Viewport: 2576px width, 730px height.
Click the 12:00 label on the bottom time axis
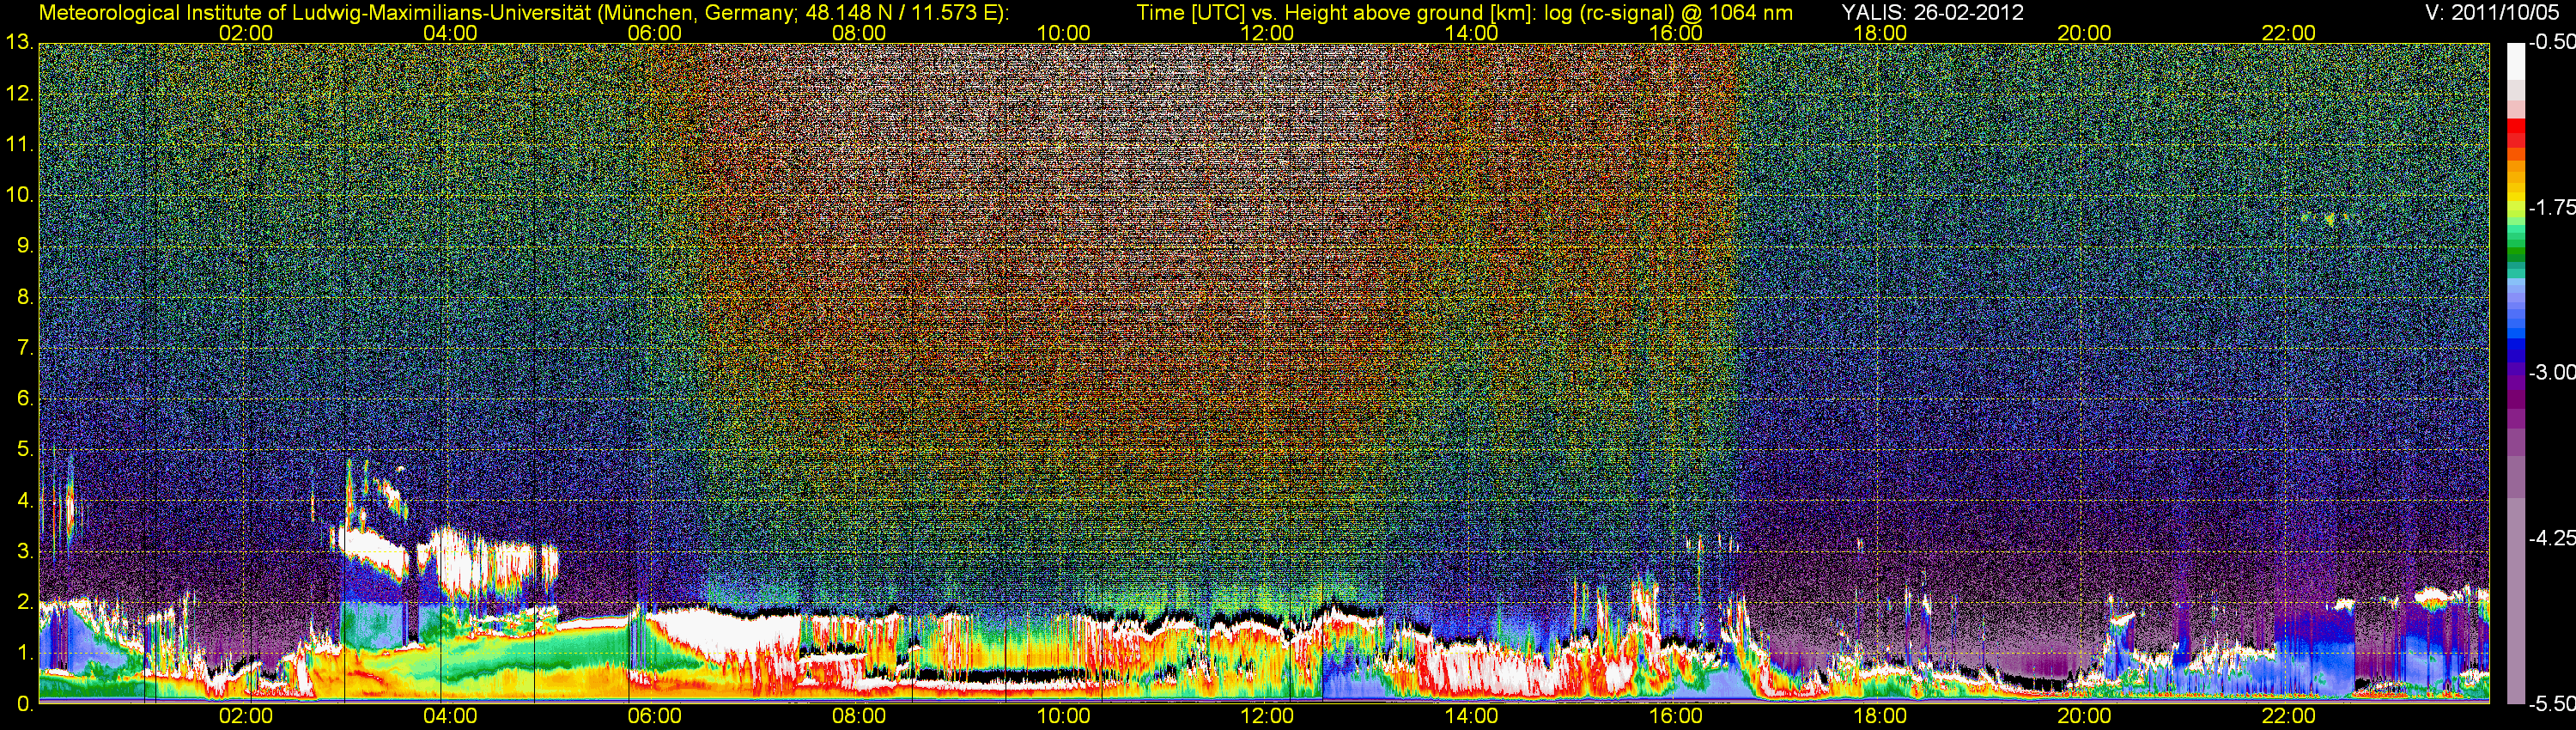pyautogui.click(x=1267, y=716)
